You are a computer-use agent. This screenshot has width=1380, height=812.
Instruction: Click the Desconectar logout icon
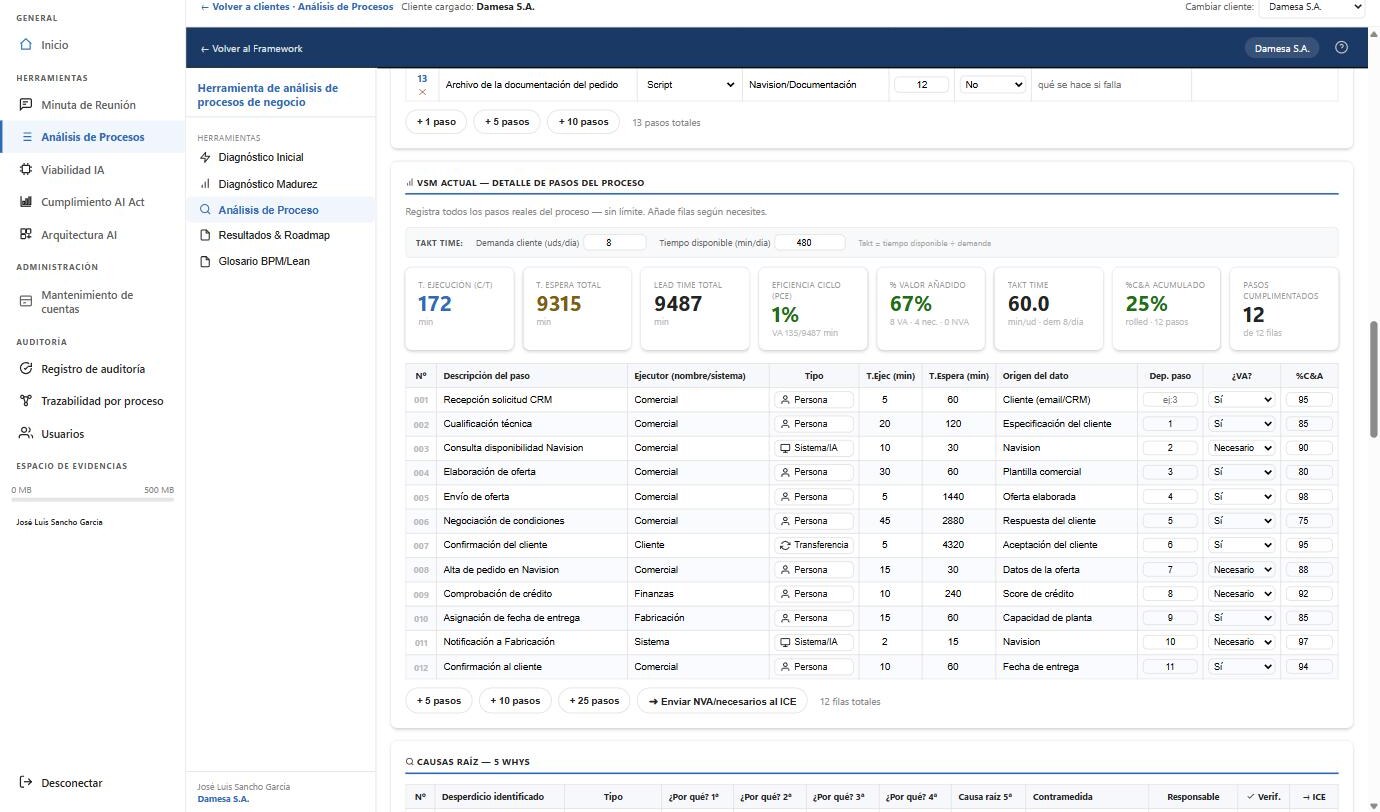tap(26, 783)
